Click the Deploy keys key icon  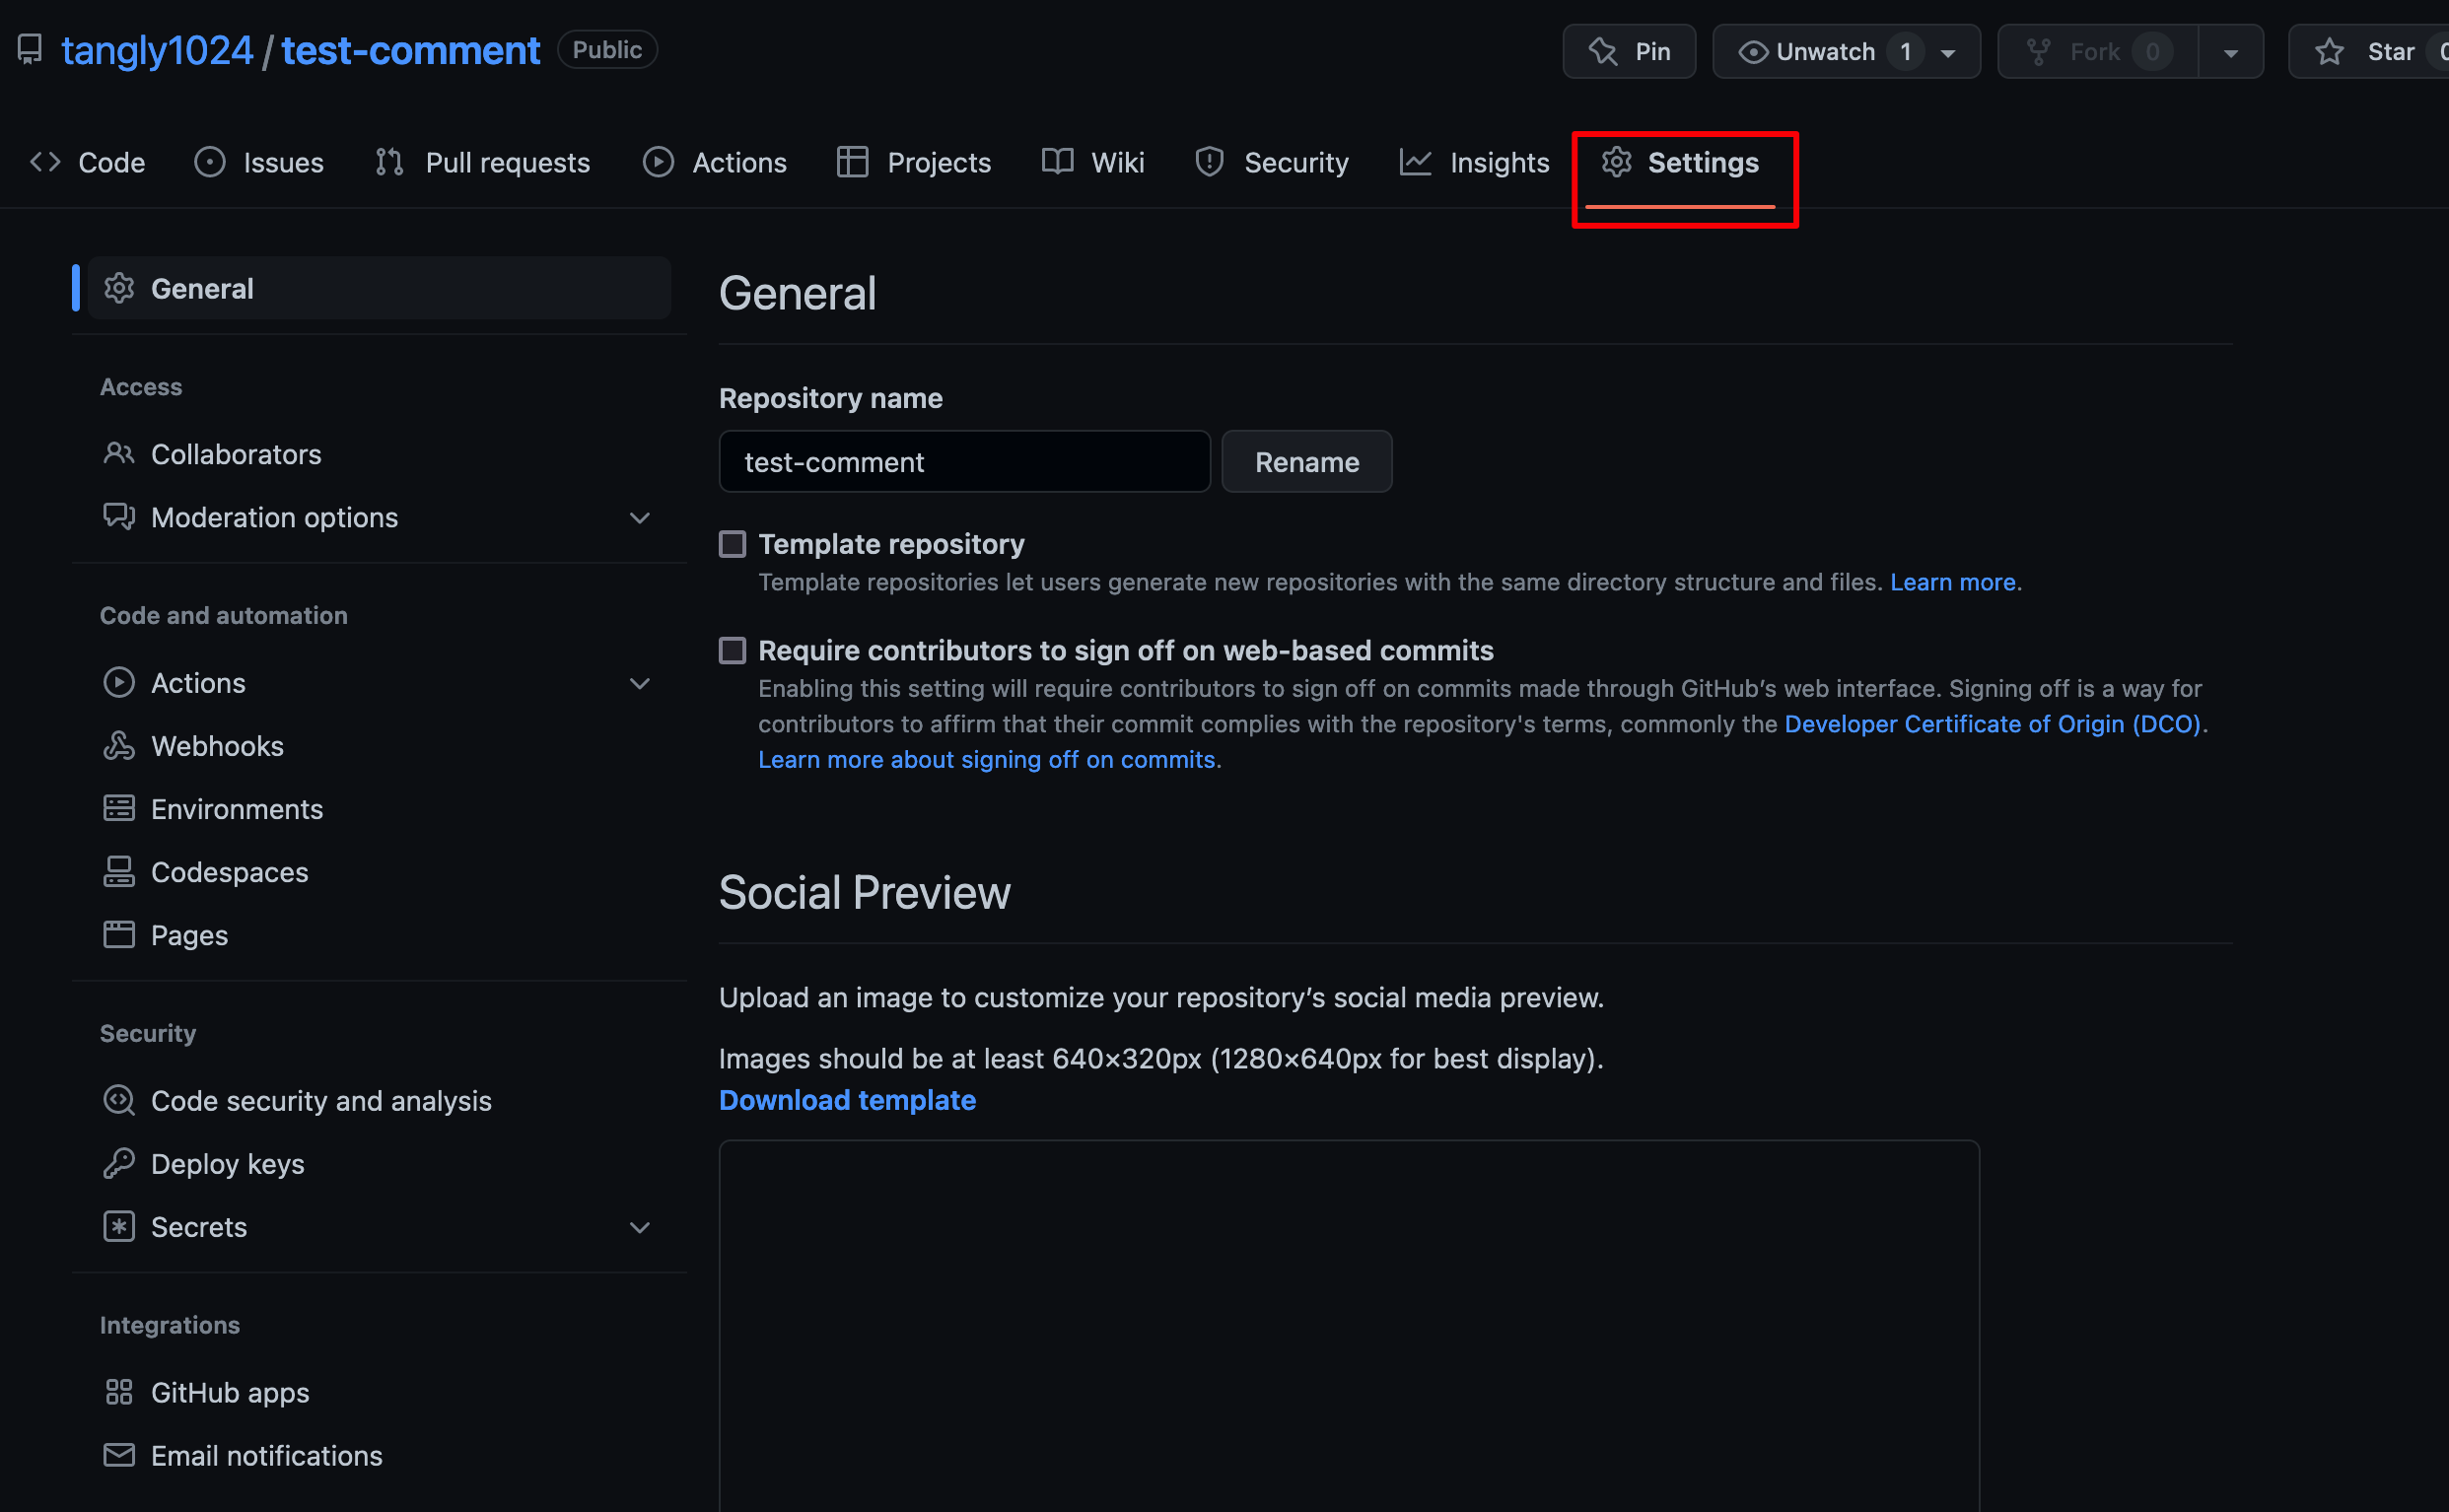119,1164
